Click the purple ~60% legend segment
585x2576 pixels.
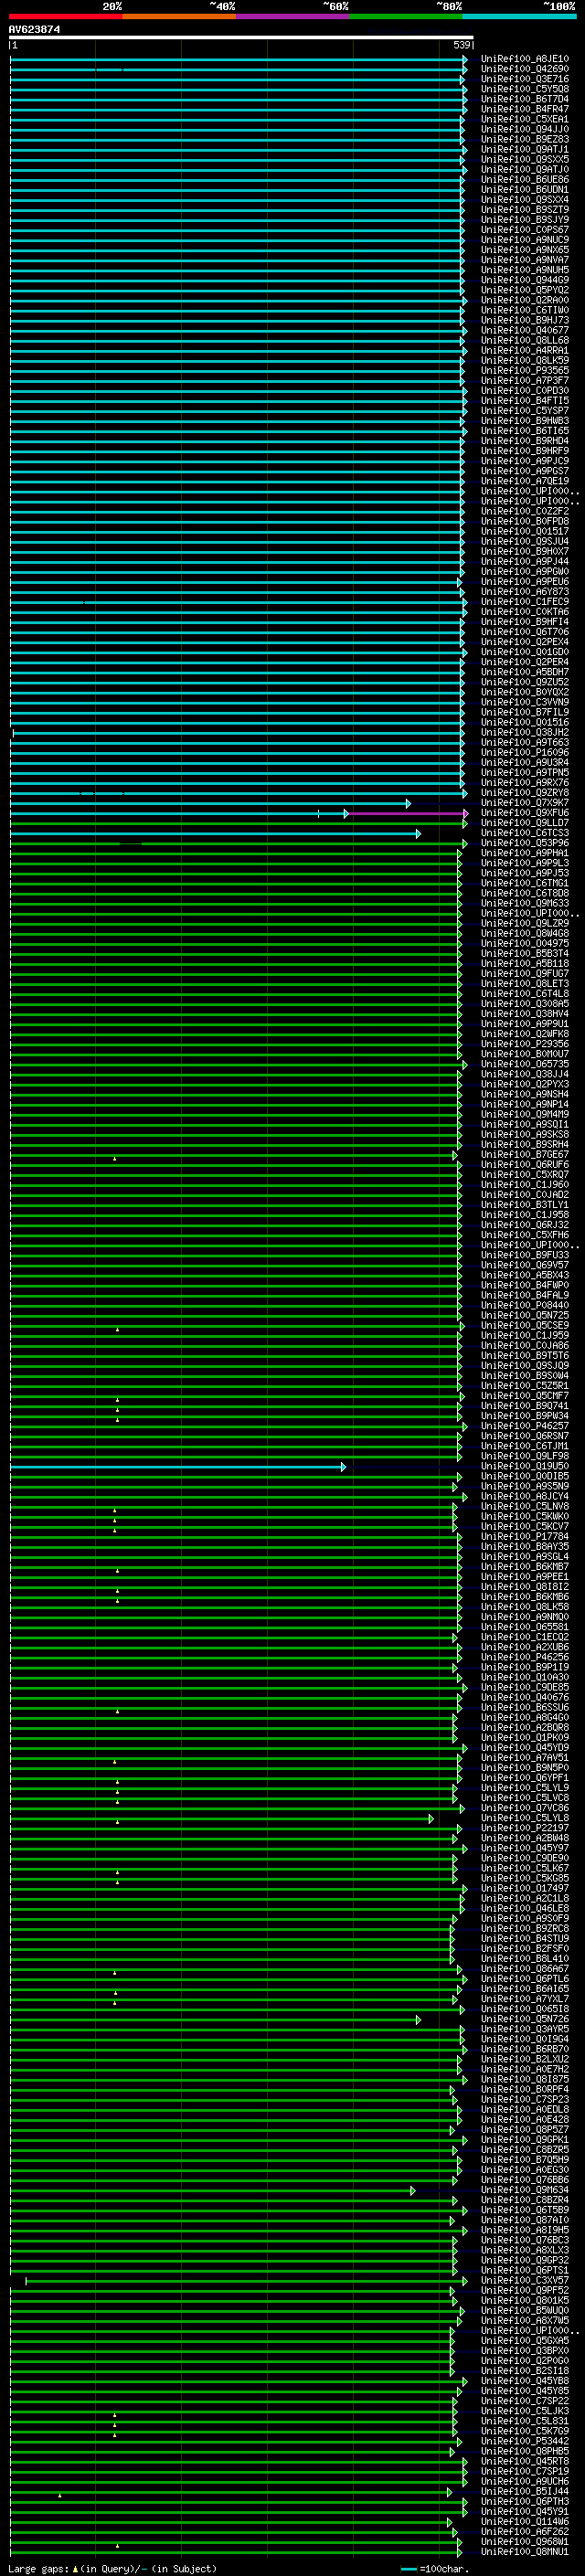pyautogui.click(x=292, y=16)
